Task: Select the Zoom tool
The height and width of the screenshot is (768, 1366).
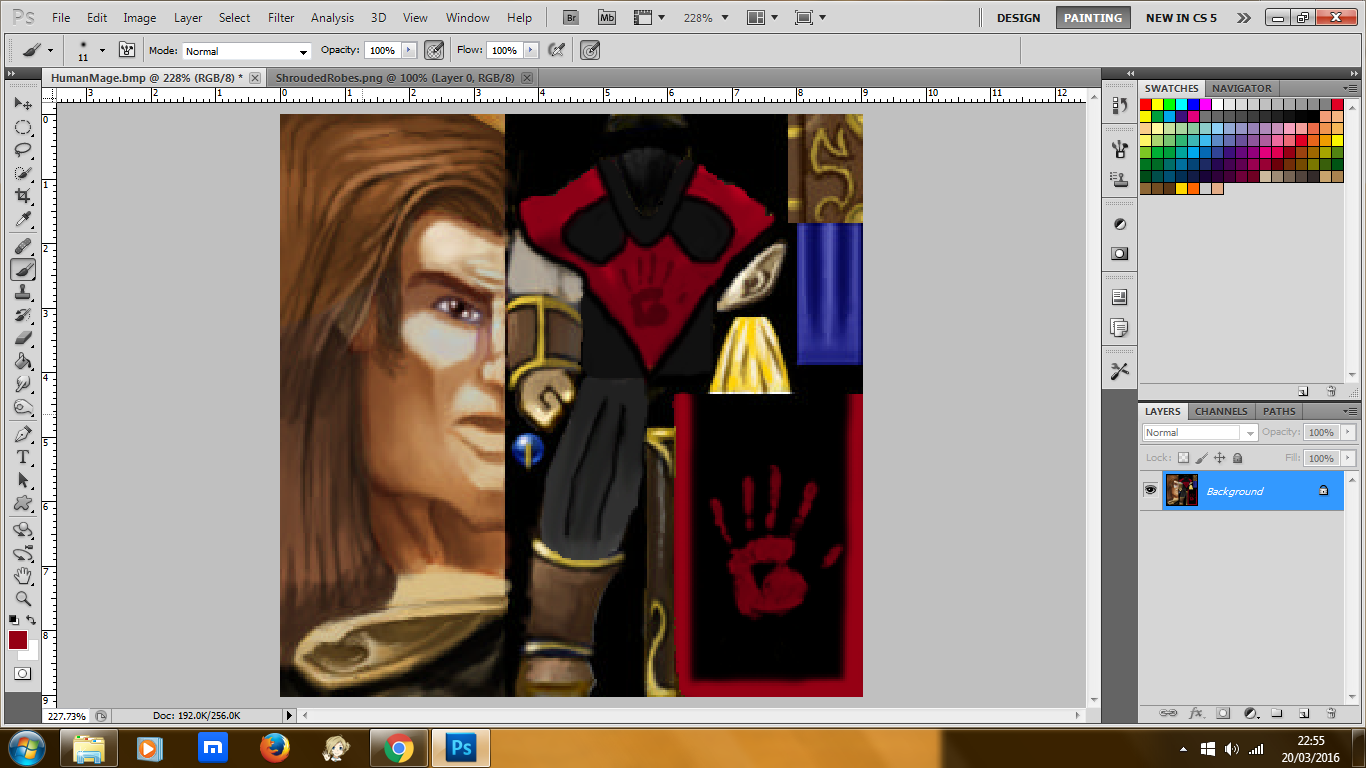Action: [23, 599]
